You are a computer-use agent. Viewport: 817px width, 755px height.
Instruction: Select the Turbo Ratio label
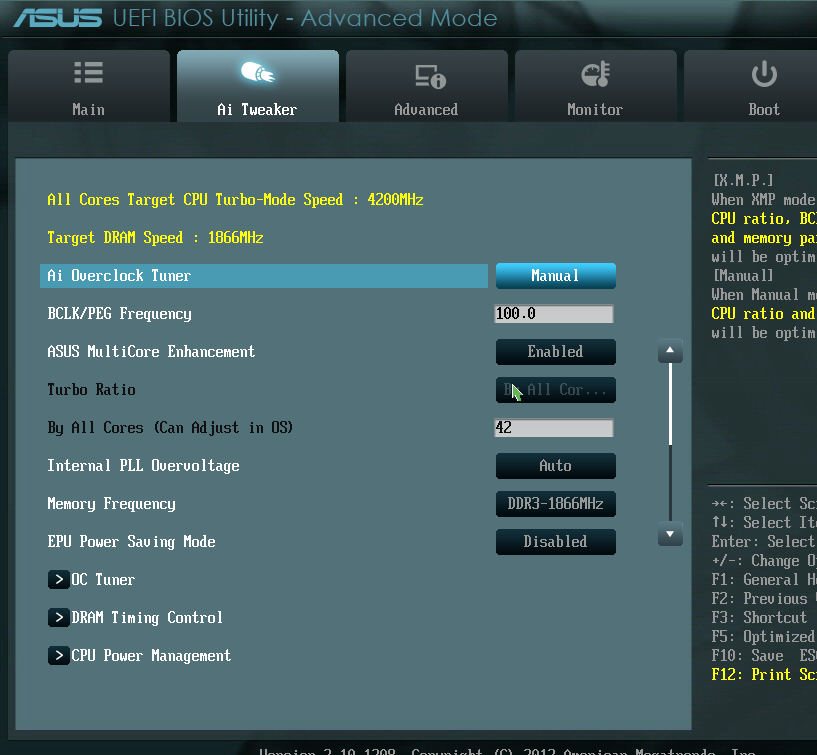(x=91, y=390)
